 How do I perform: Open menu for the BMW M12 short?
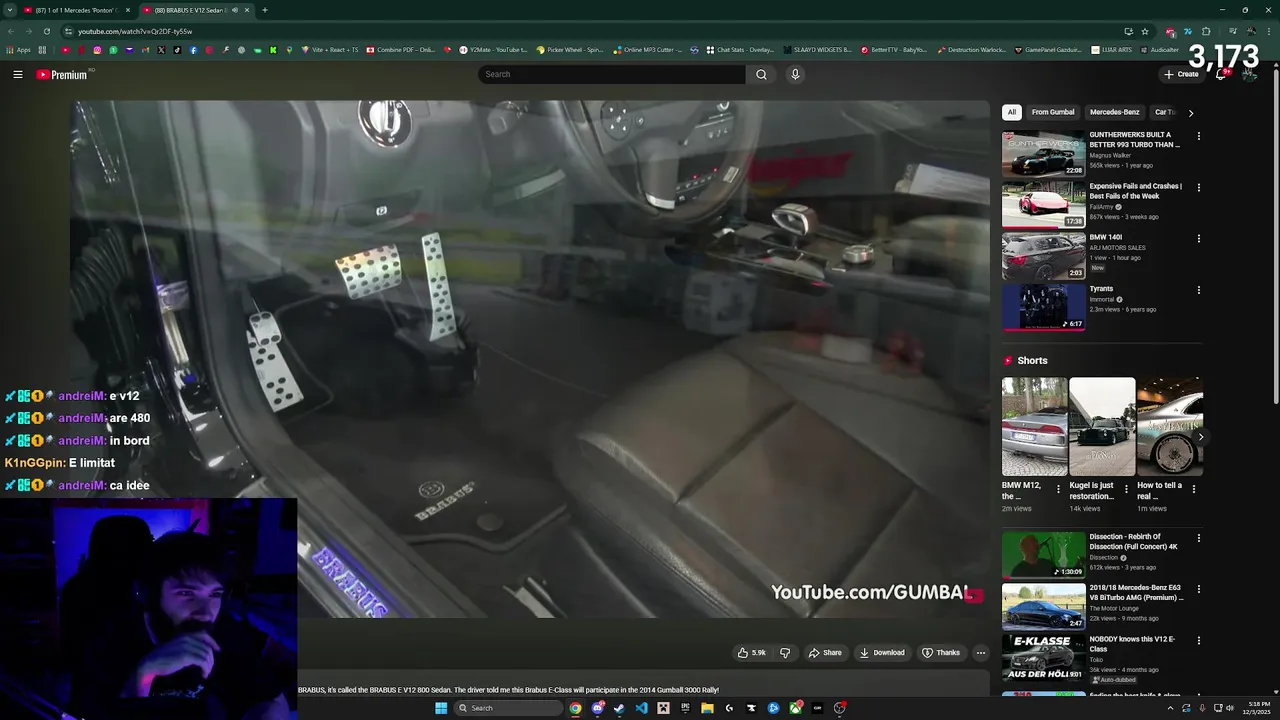(x=1058, y=489)
